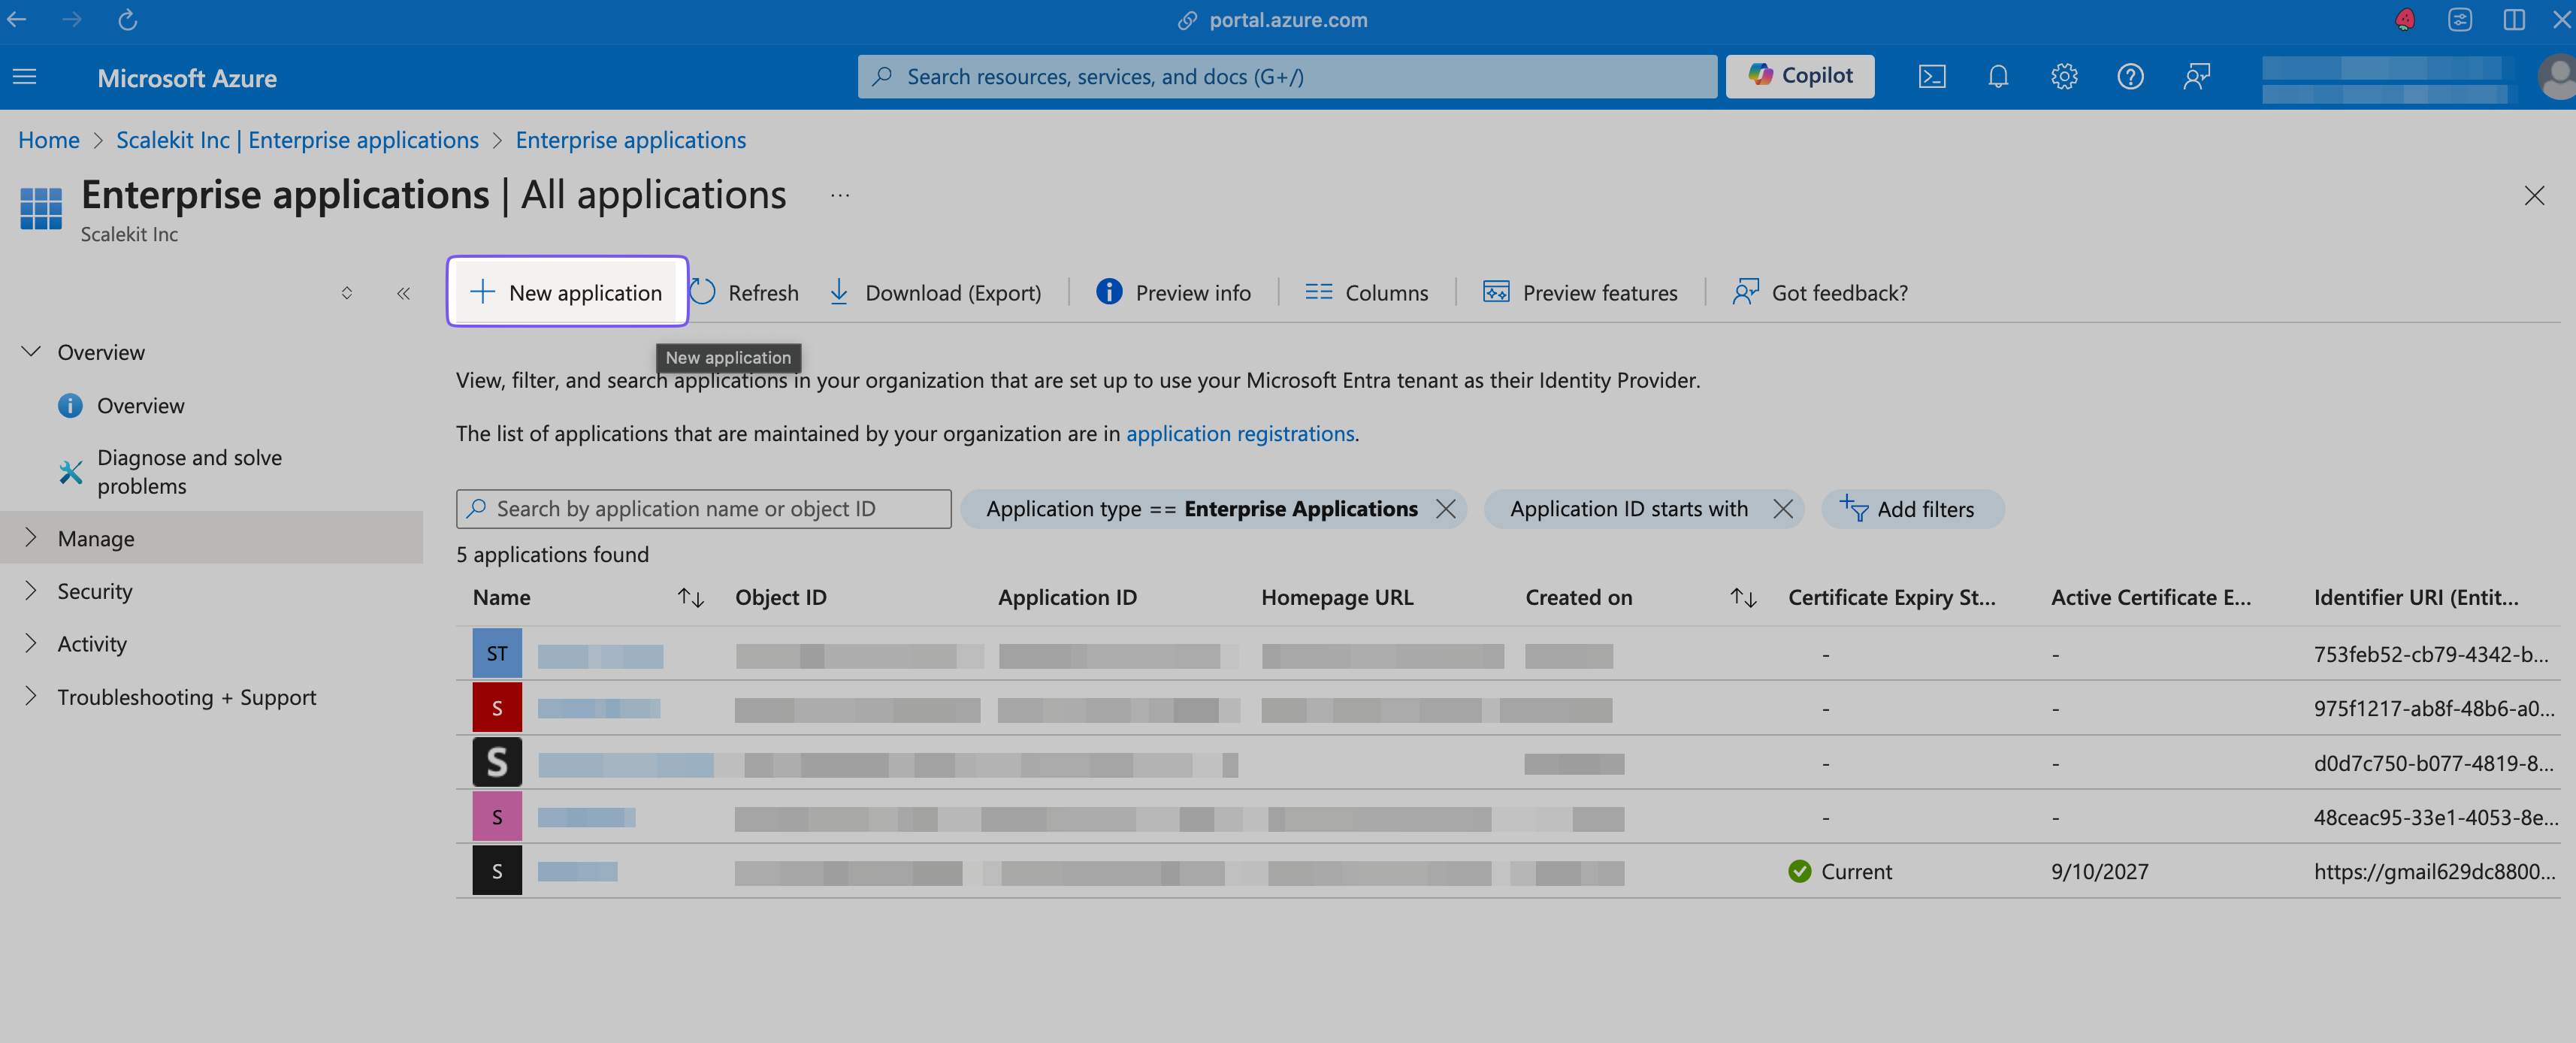The width and height of the screenshot is (2576, 1043).
Task: Click the Copilot icon button
Action: (1802, 77)
